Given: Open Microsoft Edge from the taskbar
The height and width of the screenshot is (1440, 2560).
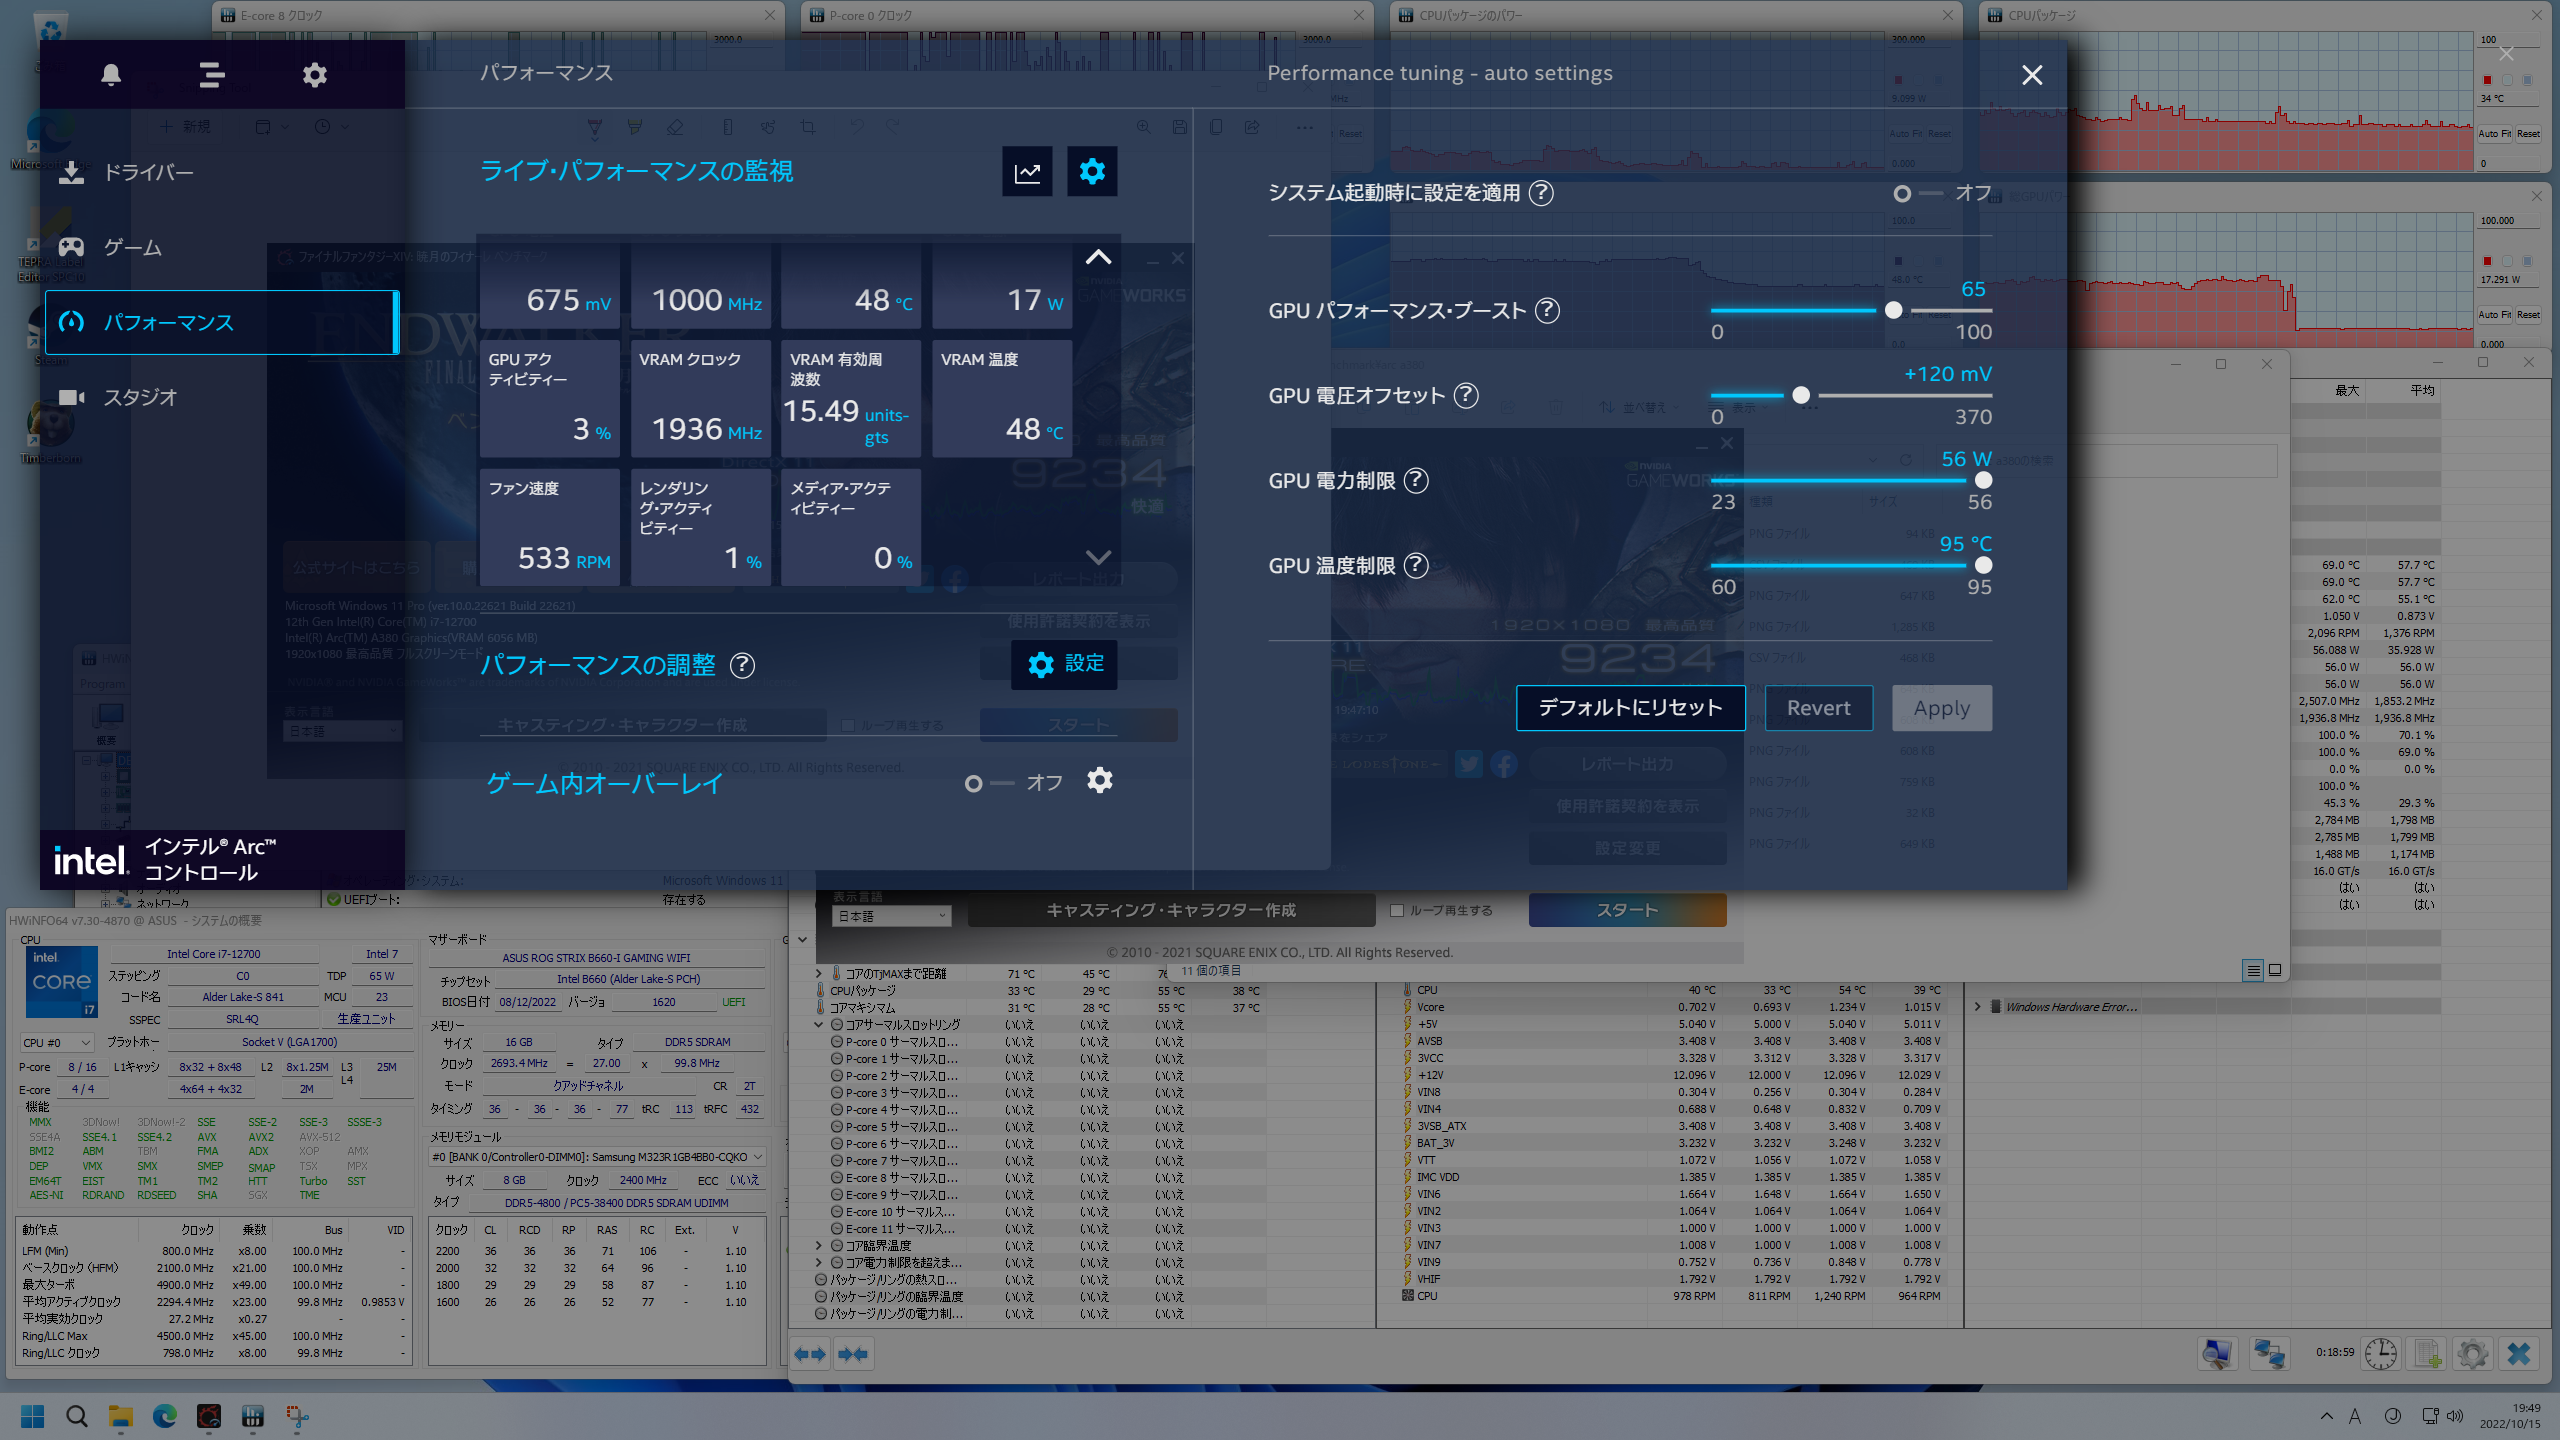Looking at the screenshot, I should (x=165, y=1416).
